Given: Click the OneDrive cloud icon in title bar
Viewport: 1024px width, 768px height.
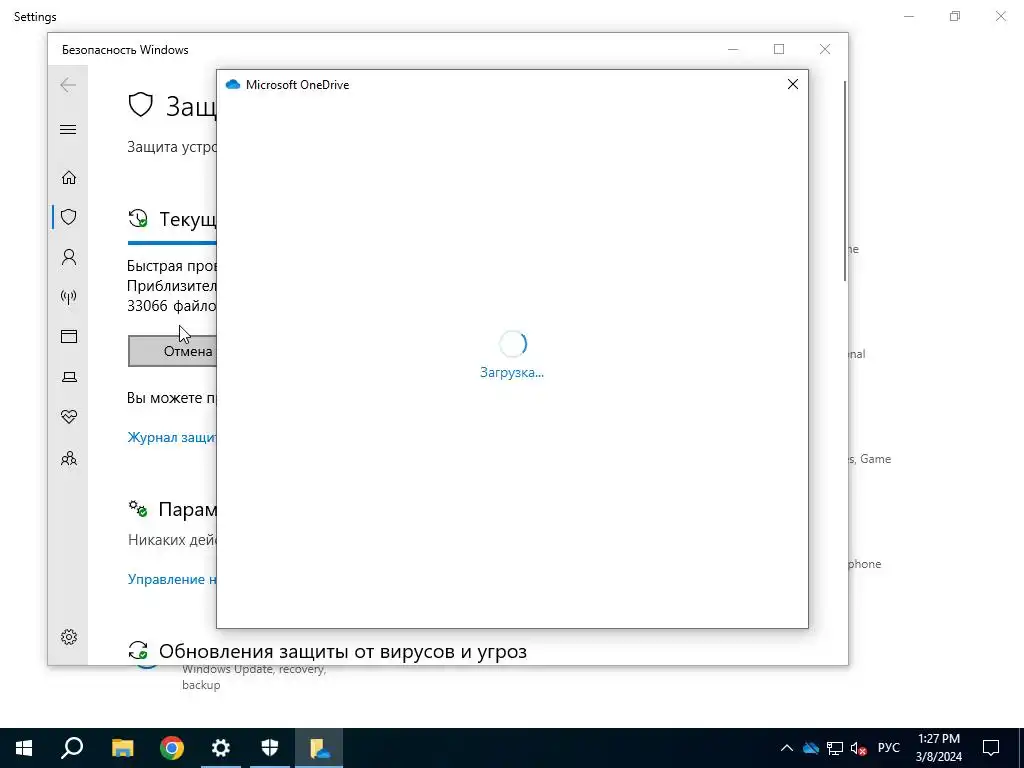Looking at the screenshot, I should (232, 84).
